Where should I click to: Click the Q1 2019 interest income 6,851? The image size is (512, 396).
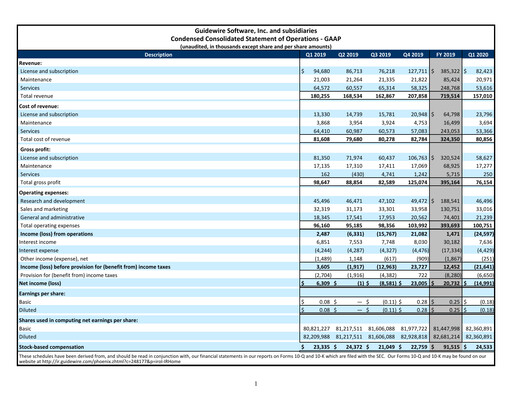click(x=323, y=242)
